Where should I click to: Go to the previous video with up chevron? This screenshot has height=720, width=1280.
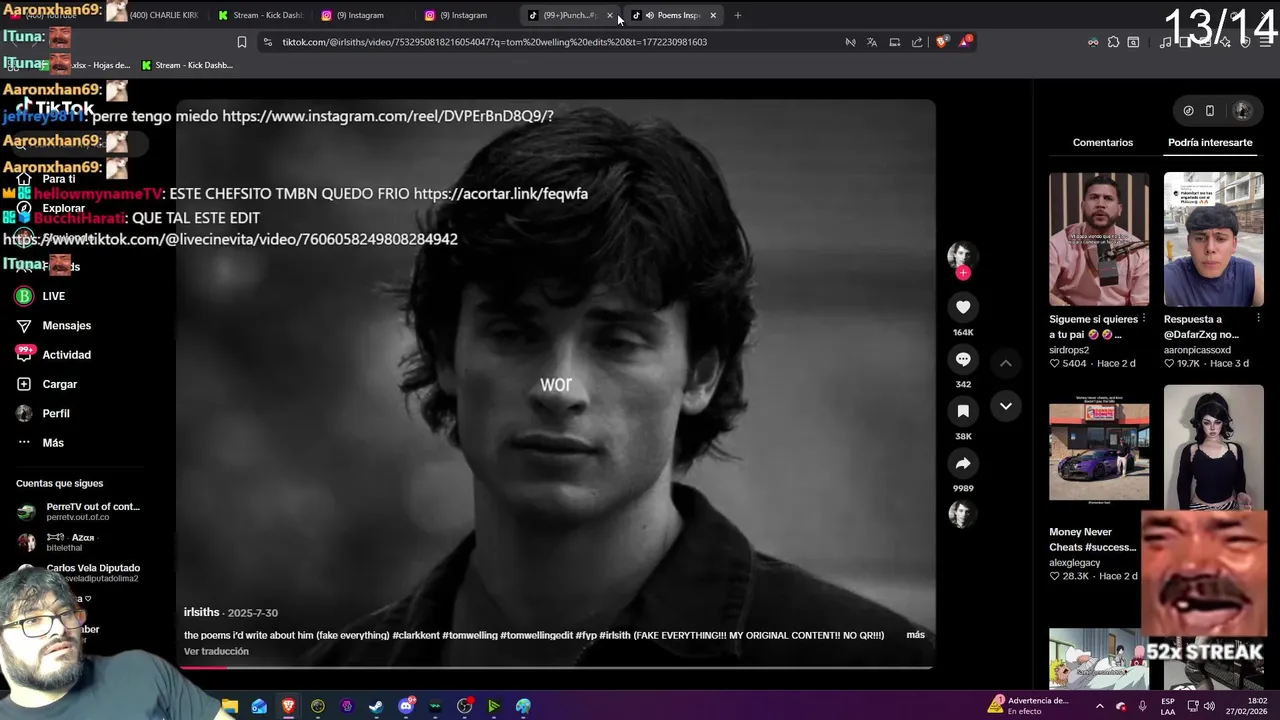[1006, 363]
